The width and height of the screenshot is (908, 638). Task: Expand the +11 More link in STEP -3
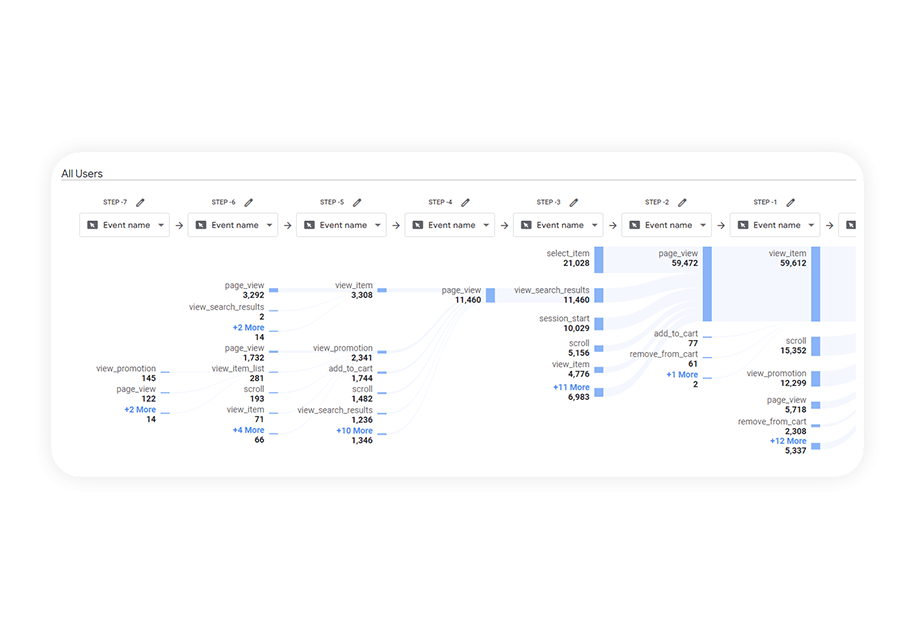point(571,387)
